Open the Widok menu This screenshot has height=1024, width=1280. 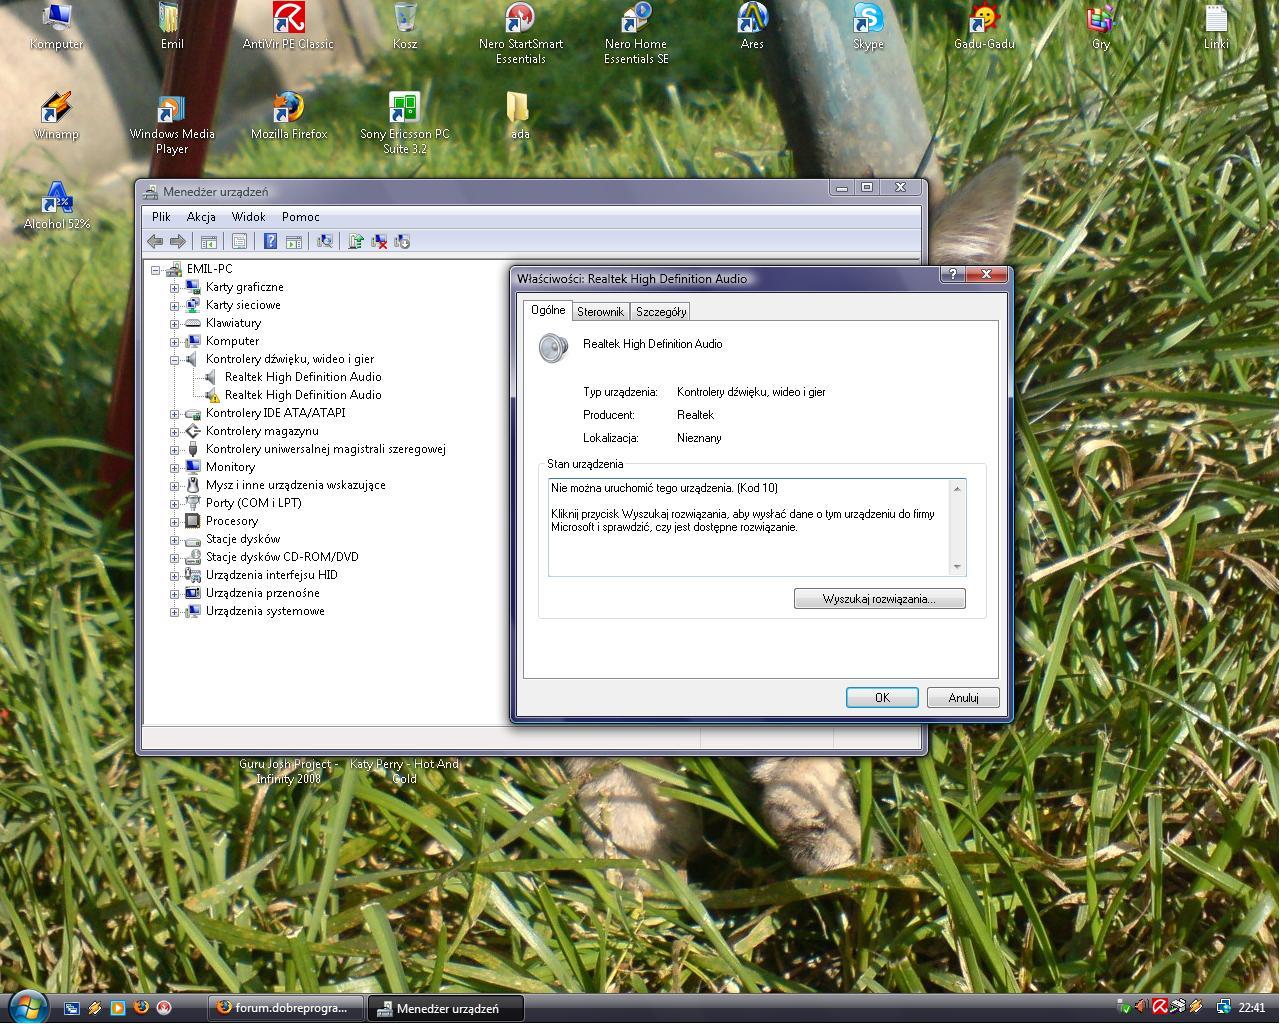(x=248, y=216)
